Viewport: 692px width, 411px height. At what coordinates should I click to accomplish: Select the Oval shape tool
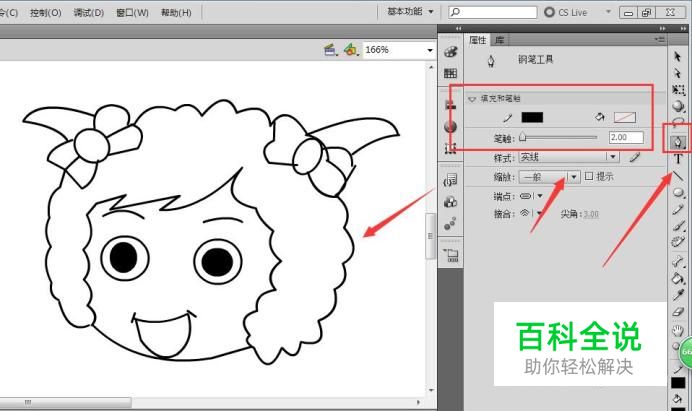tap(678, 192)
